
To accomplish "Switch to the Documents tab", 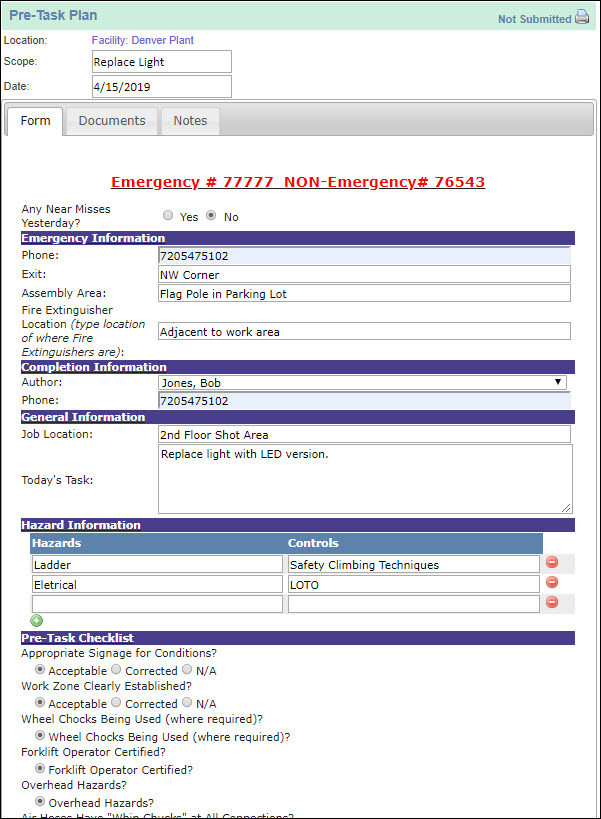I will [x=112, y=121].
